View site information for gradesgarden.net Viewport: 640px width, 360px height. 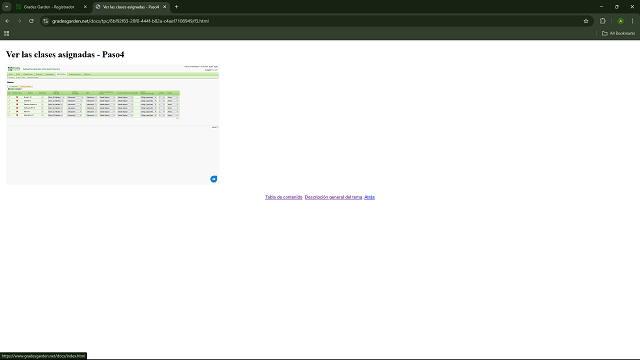[x=46, y=21]
